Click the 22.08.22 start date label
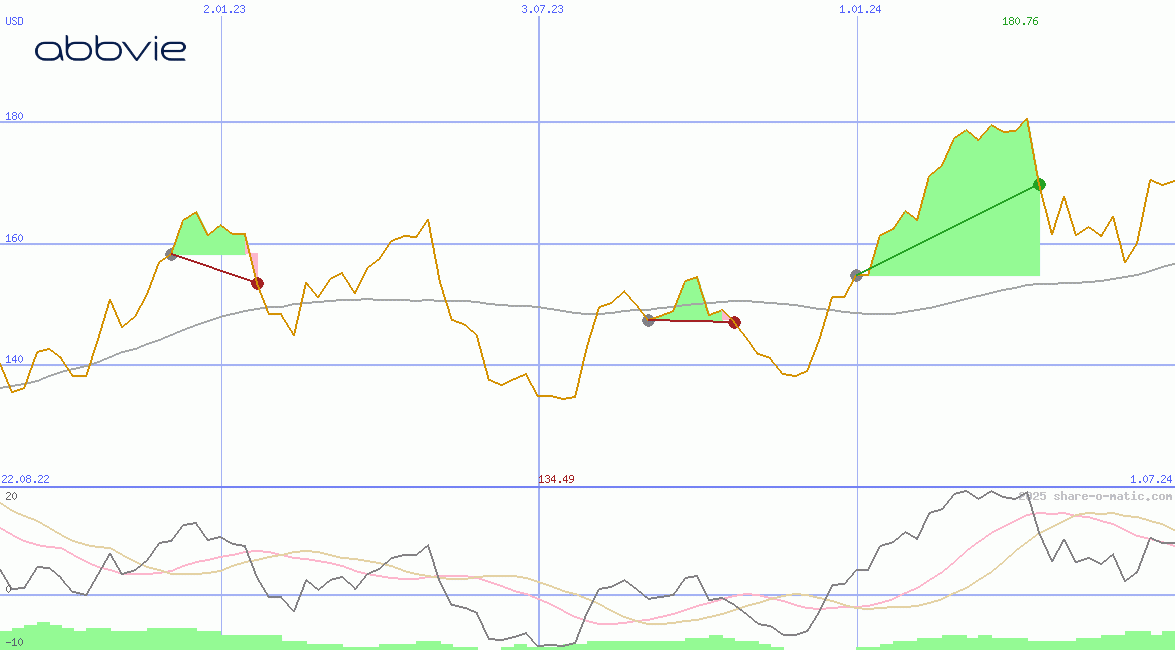This screenshot has width=1175, height=650. coord(25,479)
